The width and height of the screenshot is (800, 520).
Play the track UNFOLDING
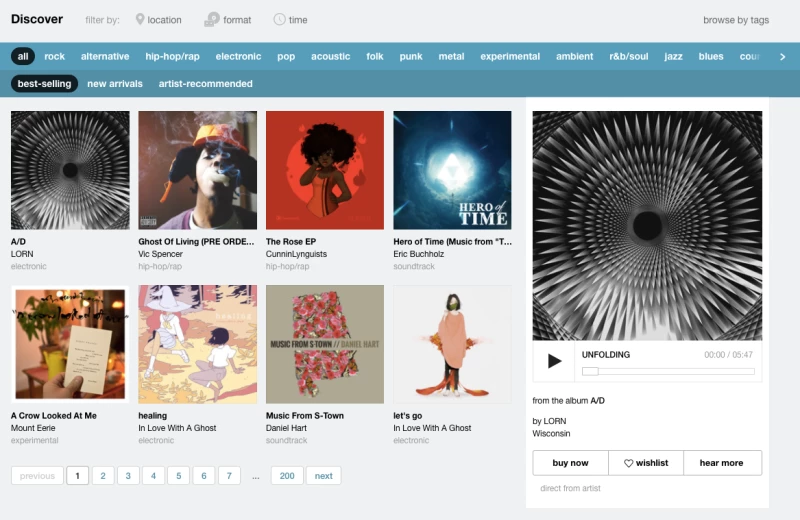[554, 361]
